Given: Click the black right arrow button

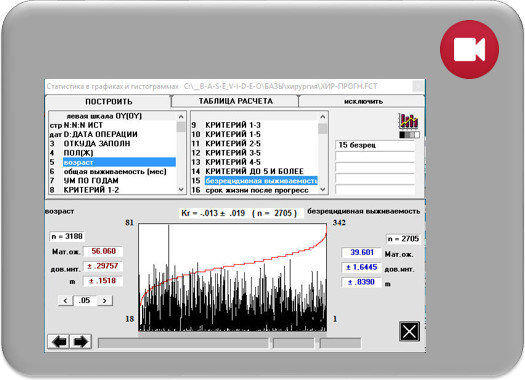Looking at the screenshot, I should (81, 342).
